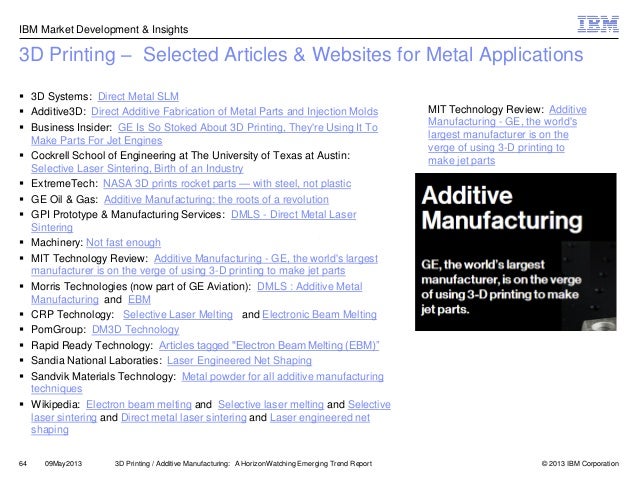Open Additive3D Direct Additive Fabrication link
638x479 pixels.
click(234, 112)
